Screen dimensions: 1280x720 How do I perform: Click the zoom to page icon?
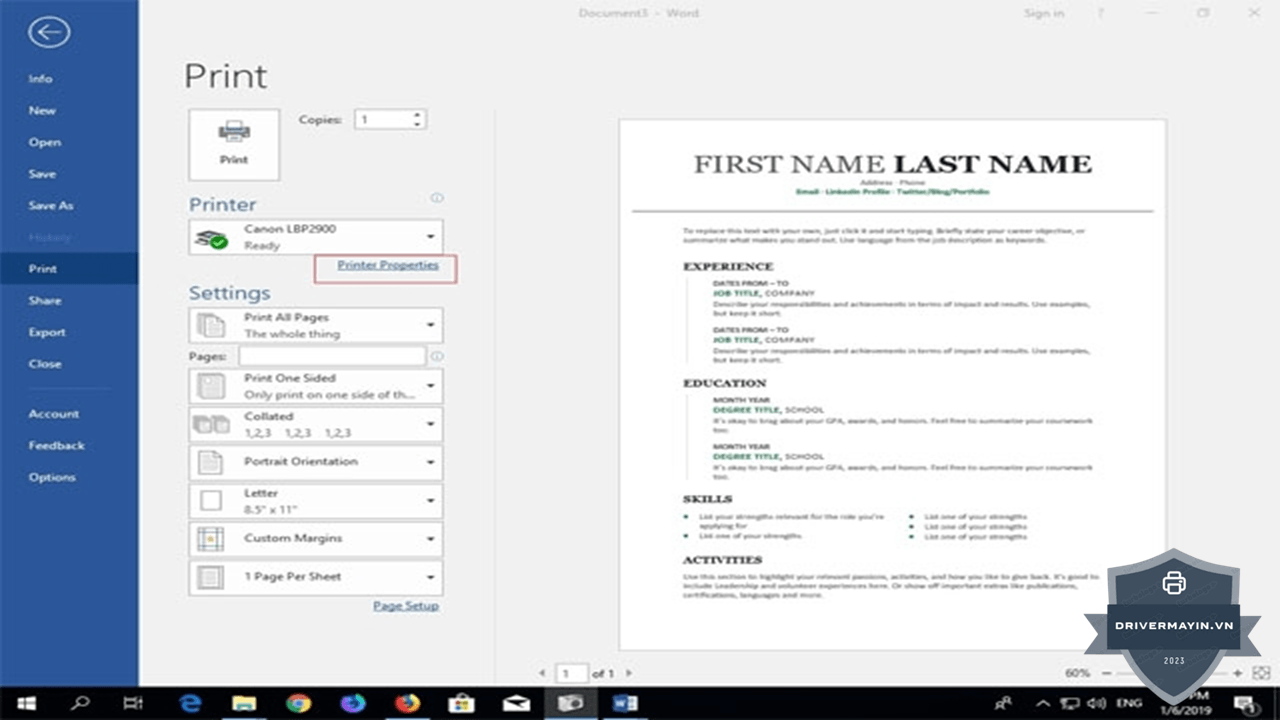(1261, 673)
